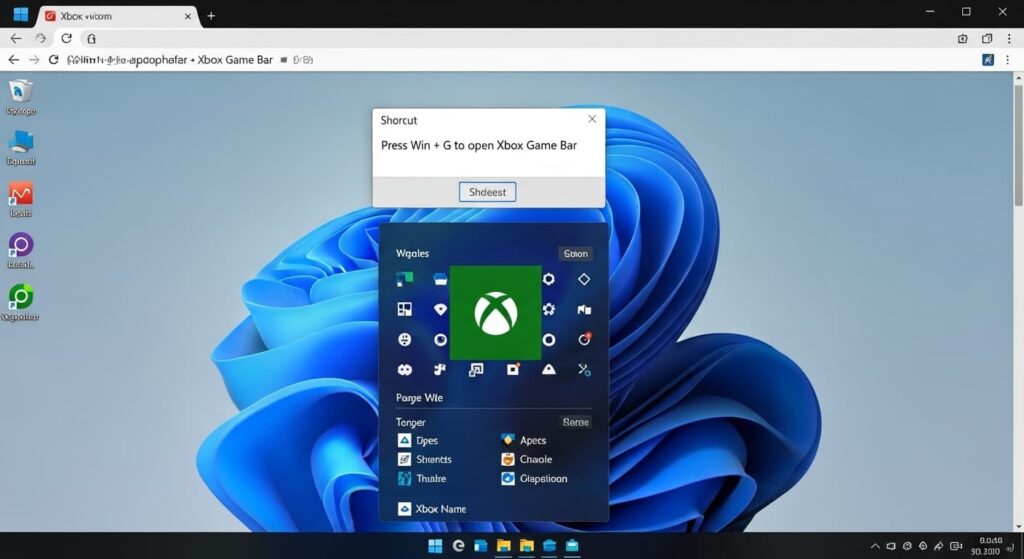
Task: Click the white gem icon beside the grid layout icon
Action: click(441, 309)
